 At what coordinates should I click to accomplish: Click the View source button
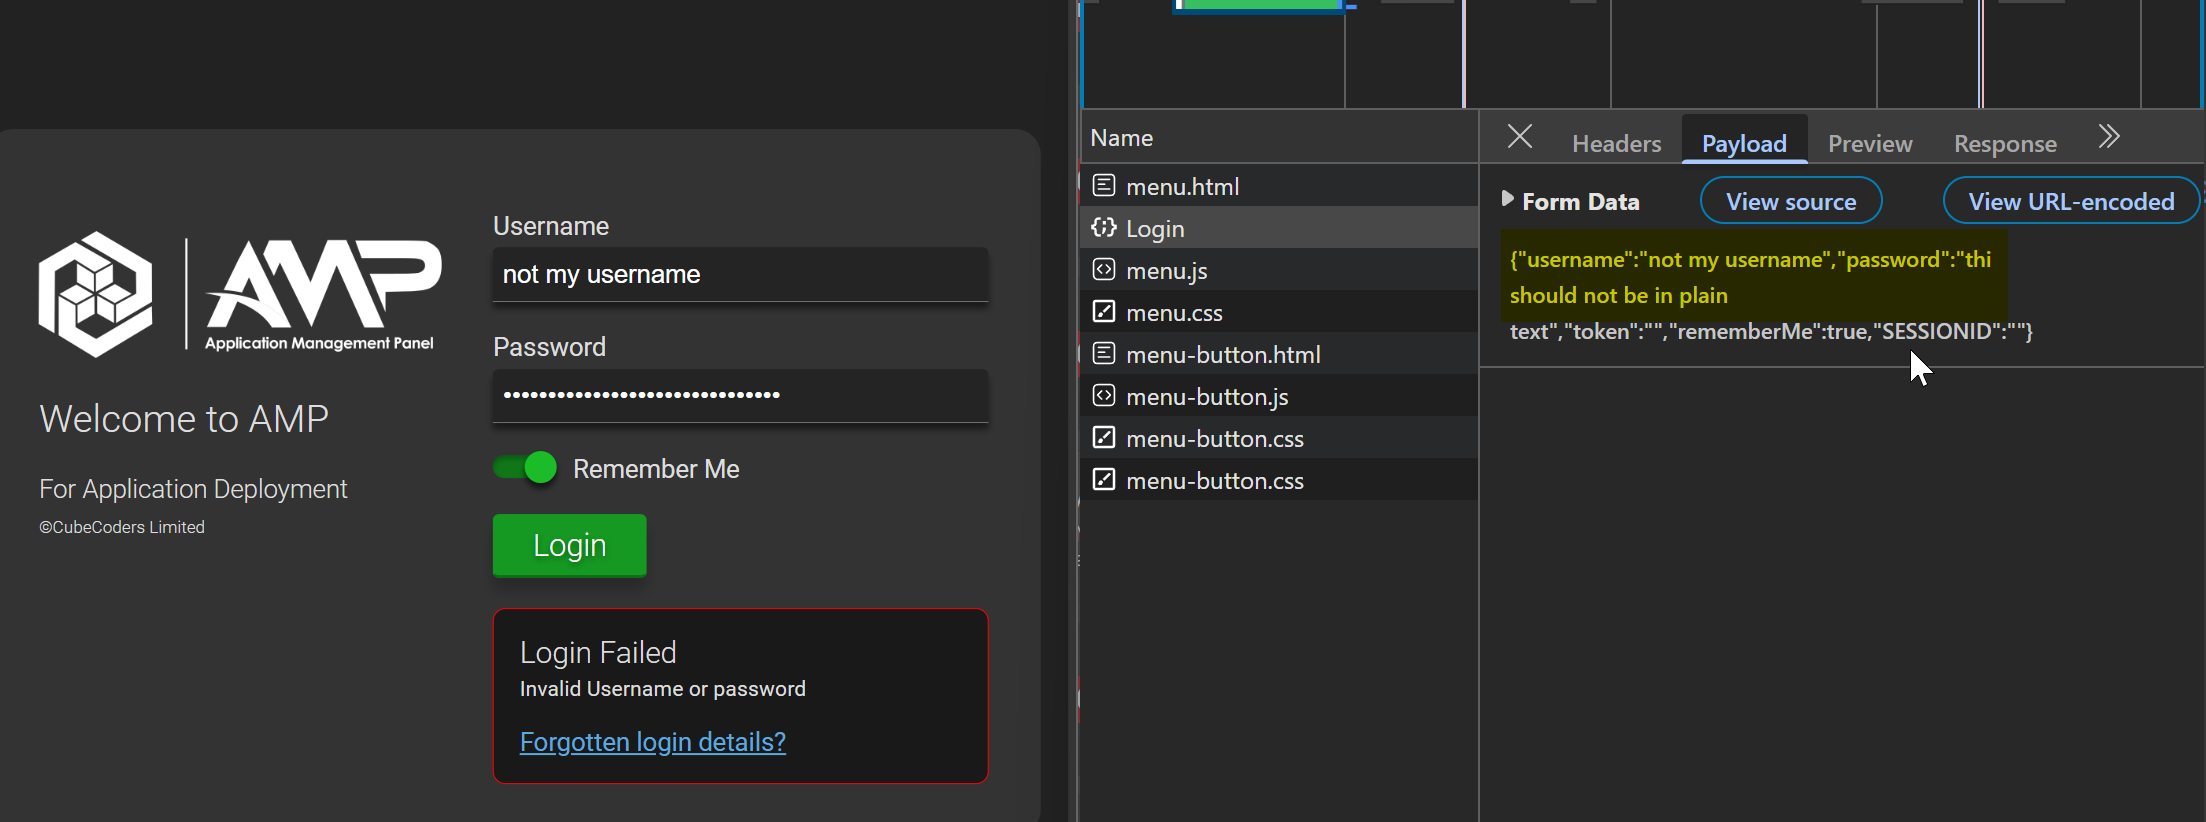pyautogui.click(x=1790, y=201)
